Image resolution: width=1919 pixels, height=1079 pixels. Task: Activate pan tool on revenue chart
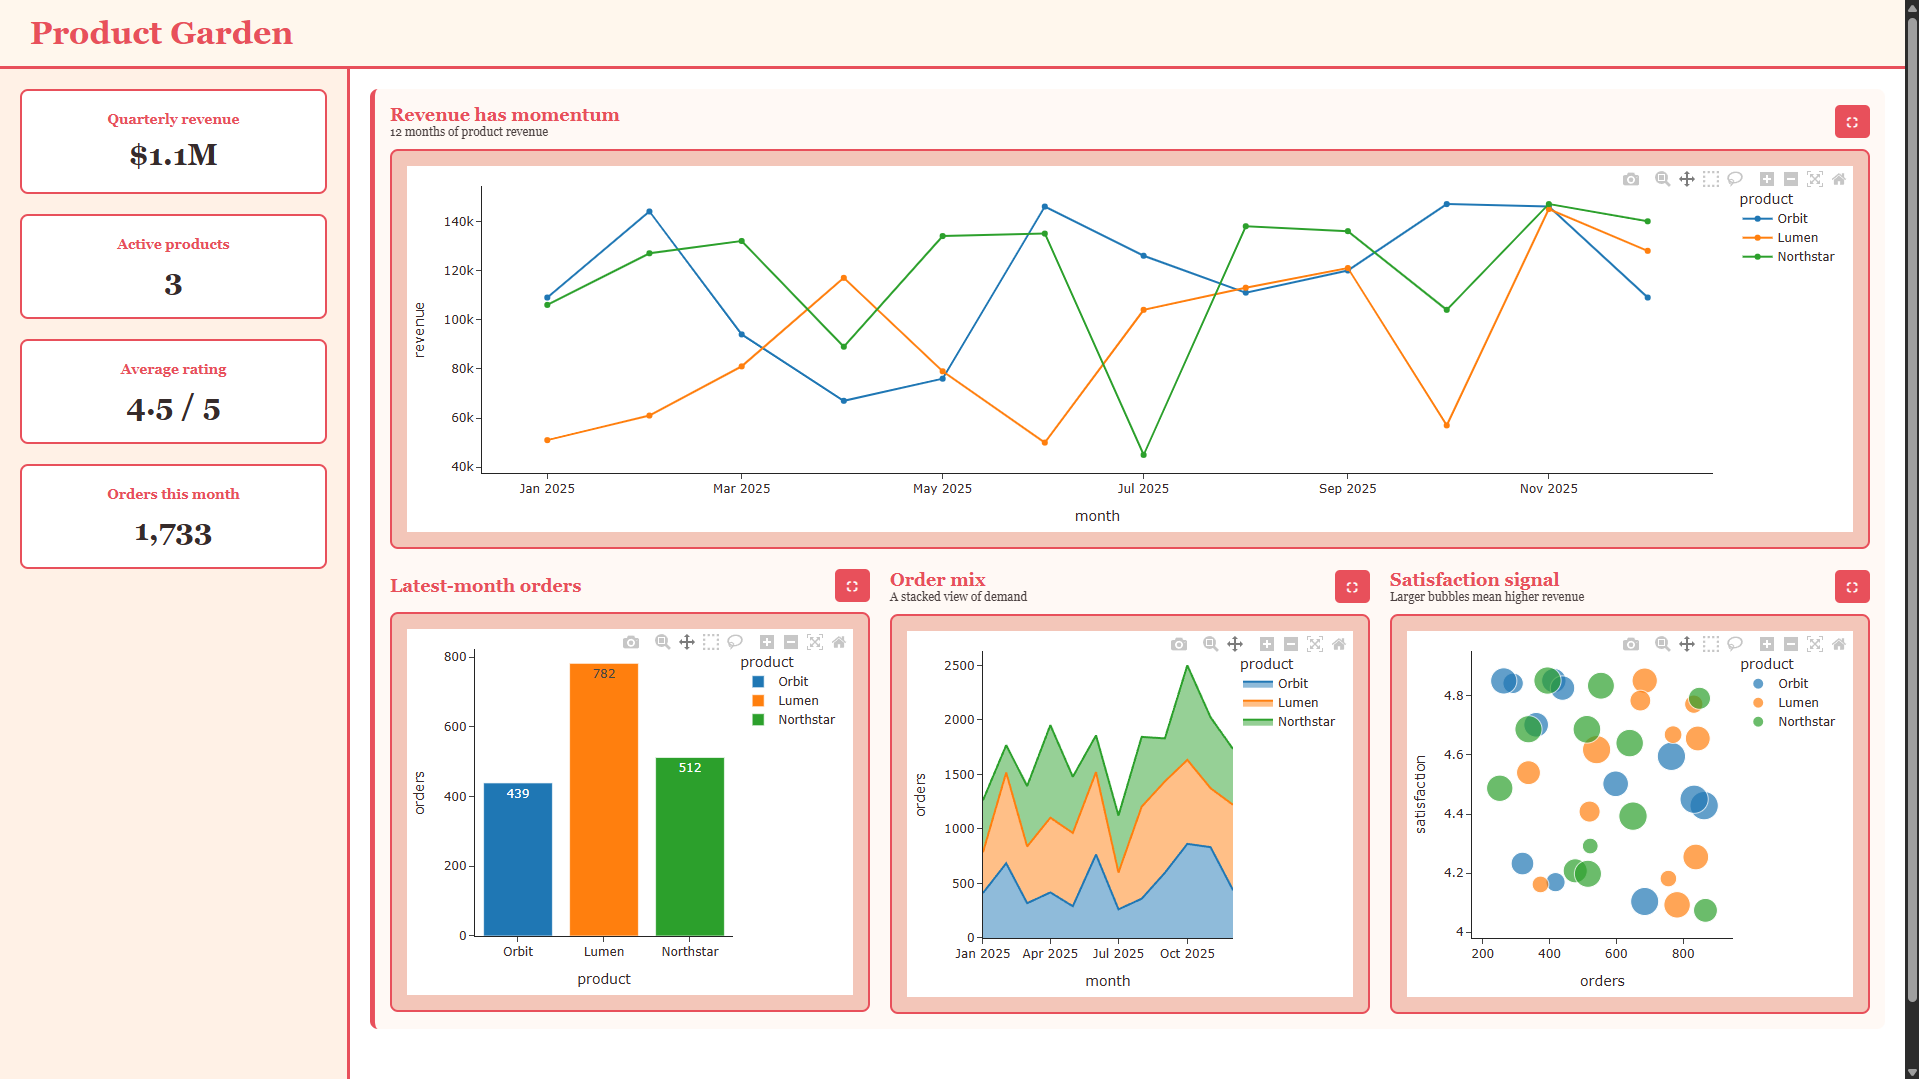(x=1687, y=179)
